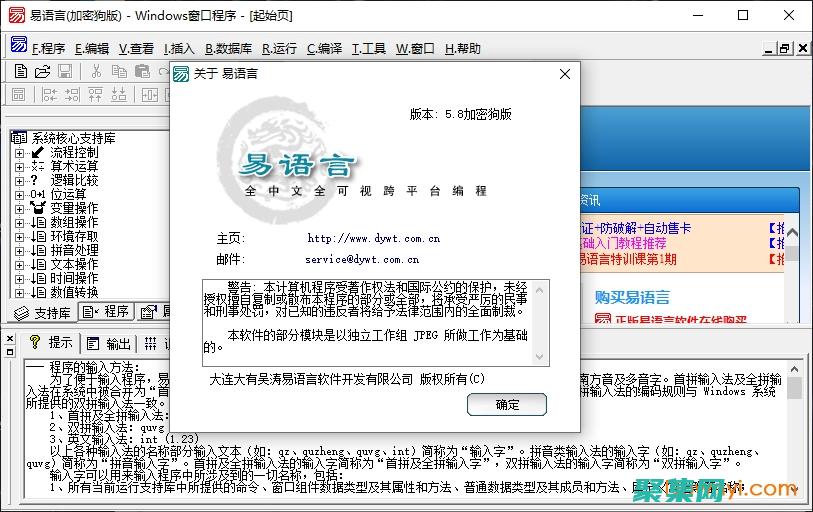Restore the inner MDI window via its restore button
Image resolution: width=813 pixels, height=512 pixels.
(784, 48)
